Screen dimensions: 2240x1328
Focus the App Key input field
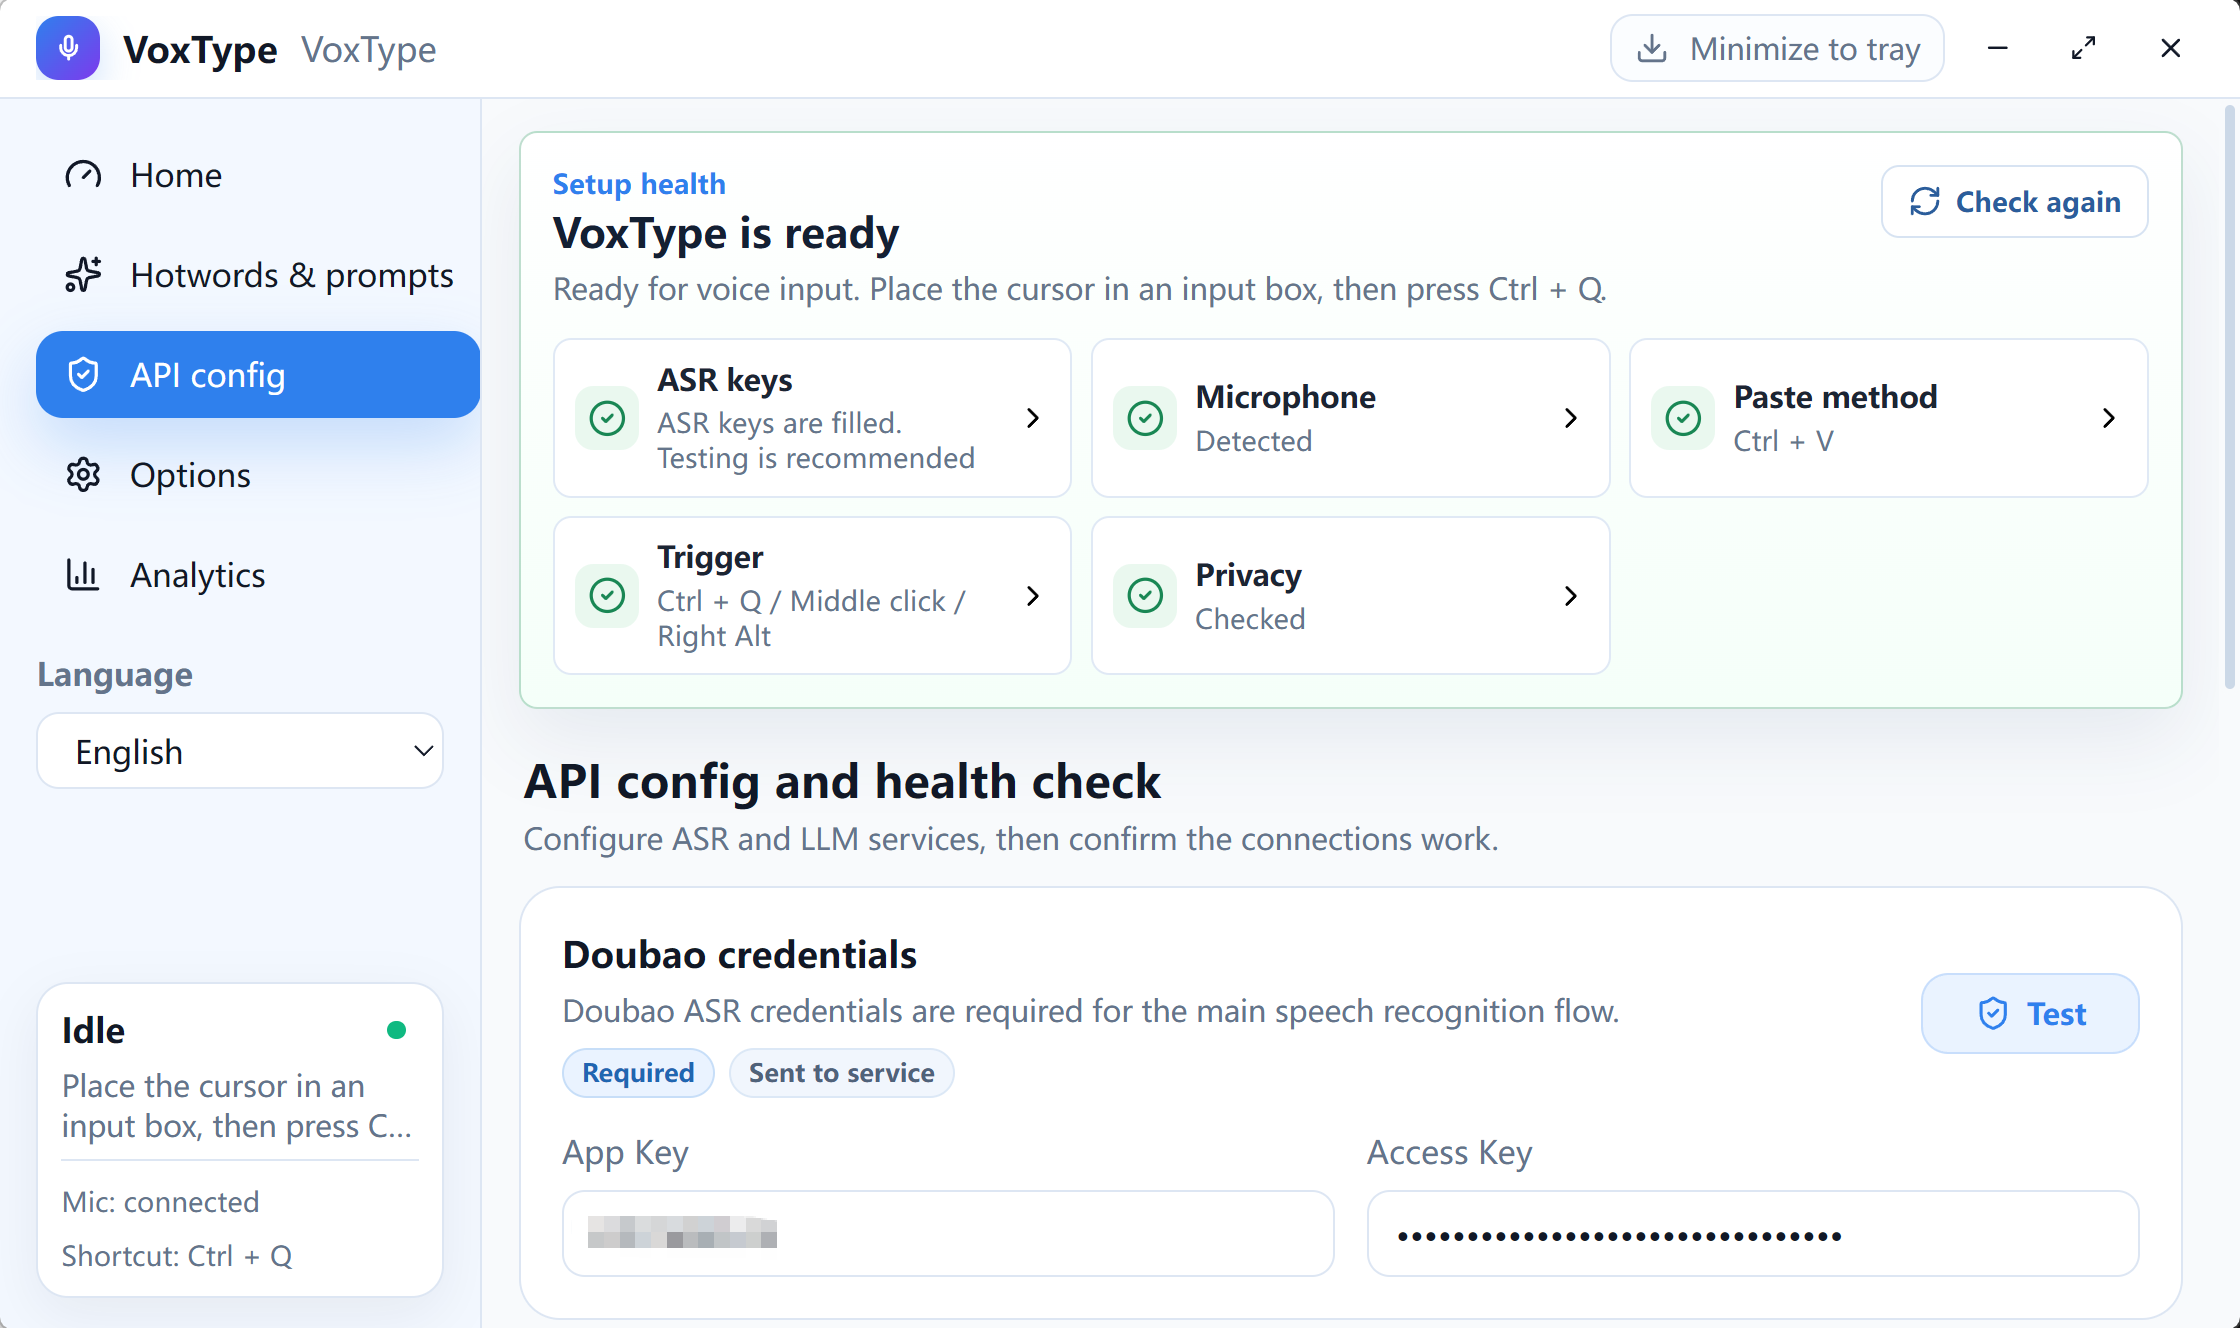[x=948, y=1233]
